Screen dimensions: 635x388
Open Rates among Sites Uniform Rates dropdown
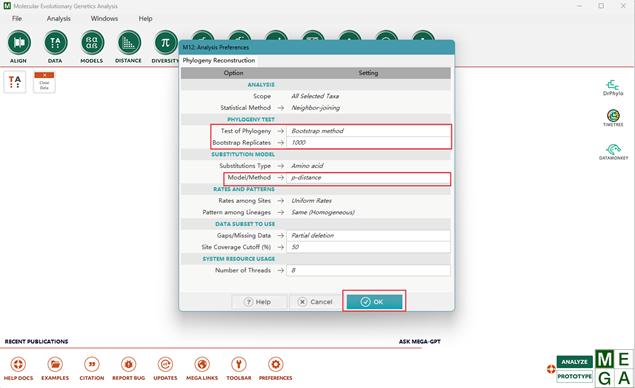click(x=368, y=200)
